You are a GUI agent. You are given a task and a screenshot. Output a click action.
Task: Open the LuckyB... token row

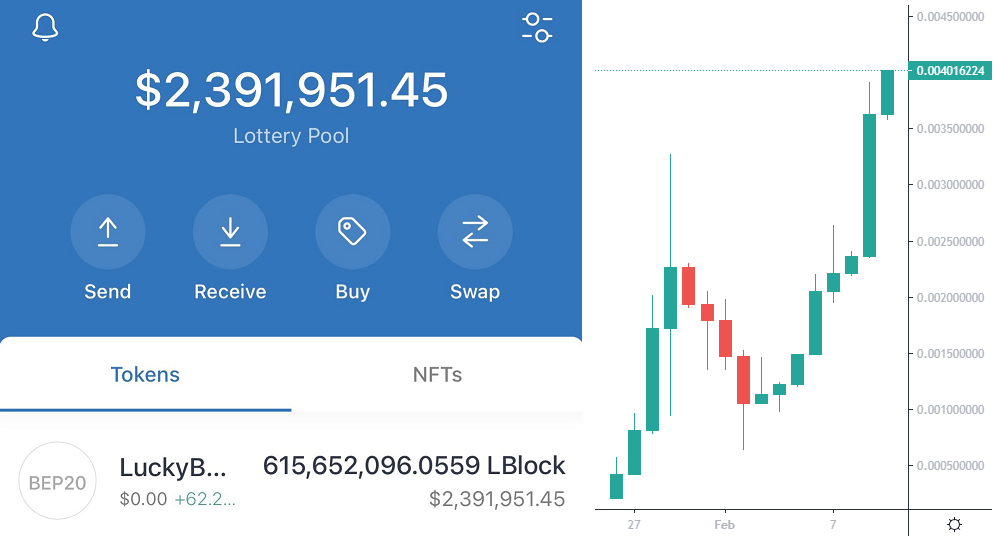pyautogui.click(x=291, y=481)
